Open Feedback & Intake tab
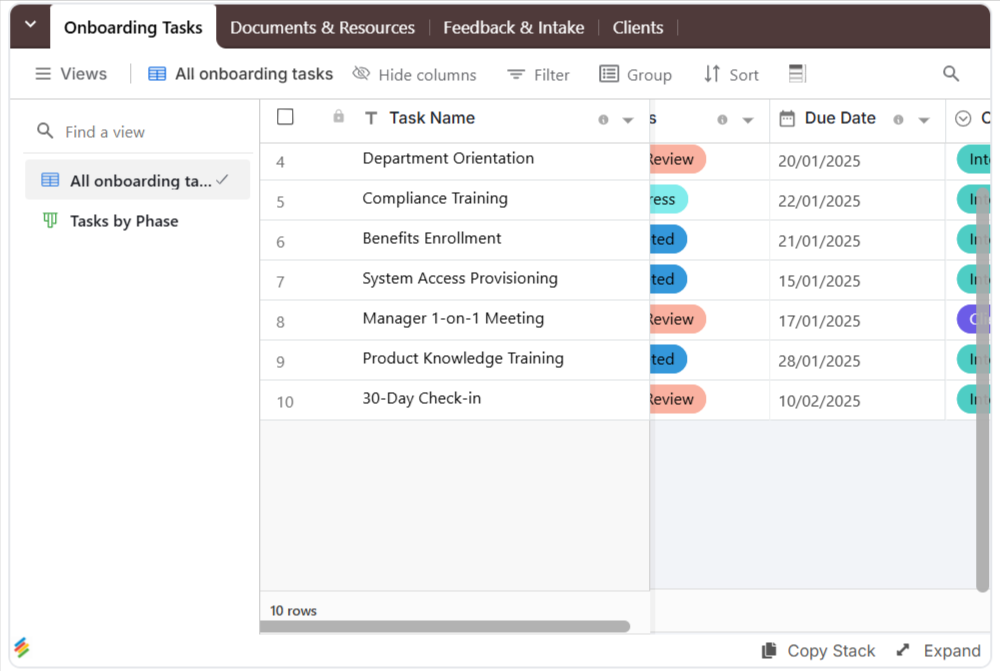 (x=513, y=27)
